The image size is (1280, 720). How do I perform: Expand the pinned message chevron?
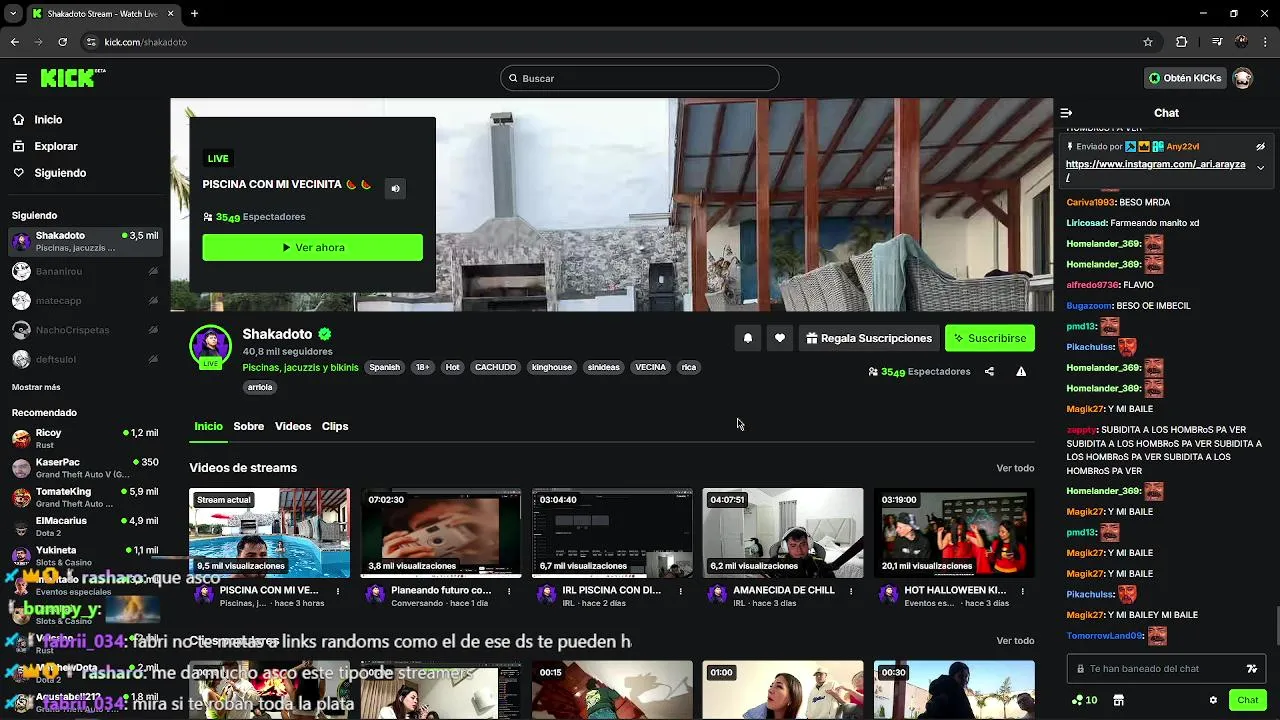[x=1260, y=167]
